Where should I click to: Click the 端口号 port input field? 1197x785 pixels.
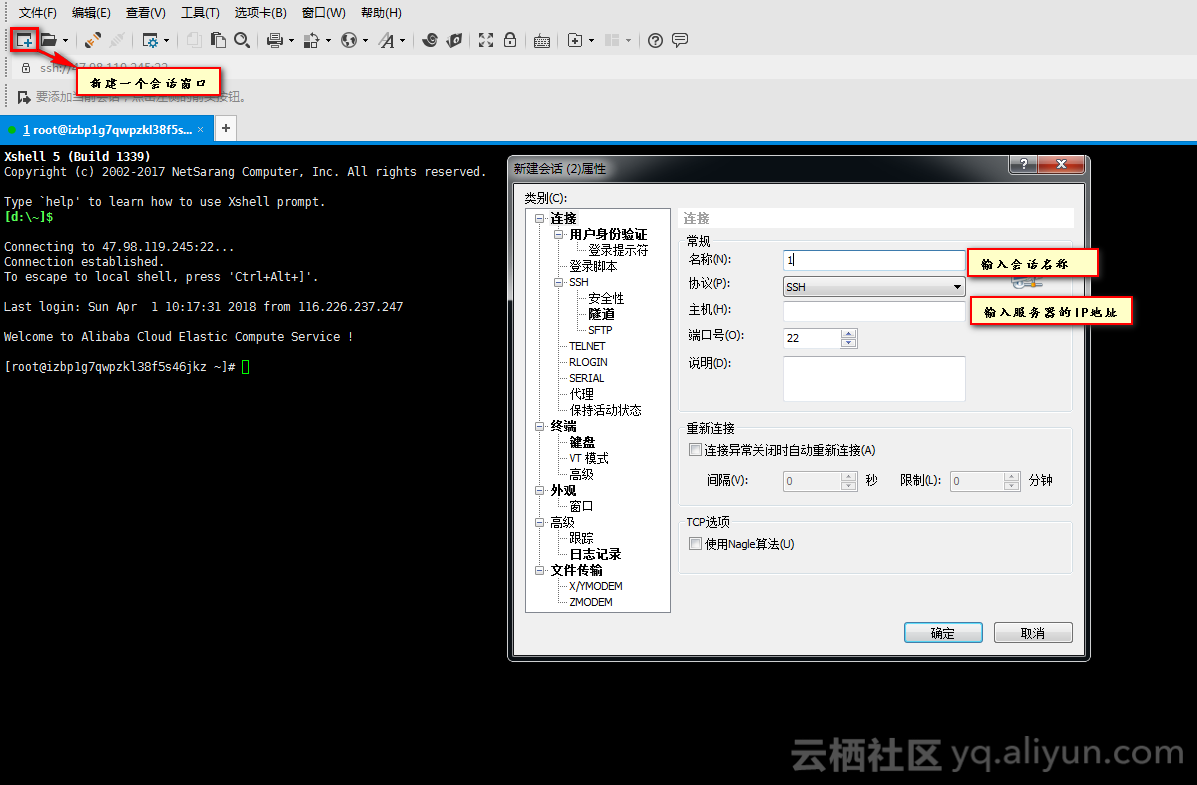(x=812, y=338)
